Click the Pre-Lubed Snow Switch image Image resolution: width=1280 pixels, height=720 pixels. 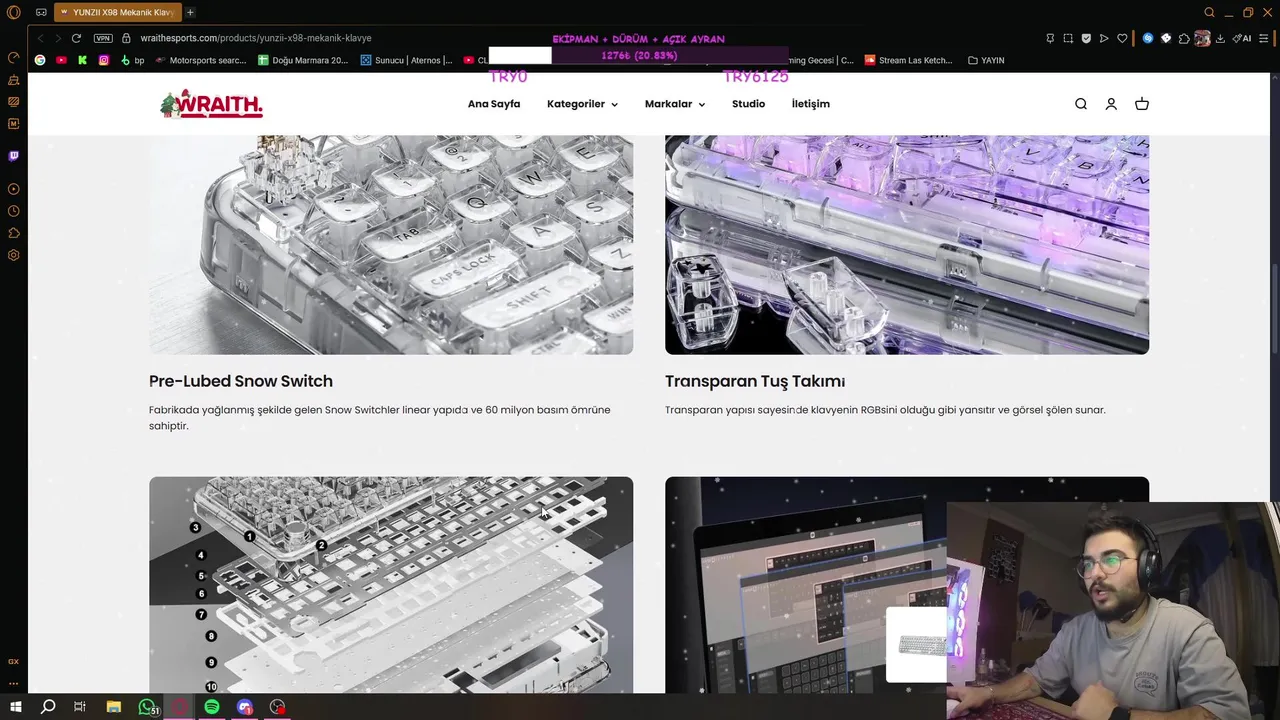pos(391,244)
